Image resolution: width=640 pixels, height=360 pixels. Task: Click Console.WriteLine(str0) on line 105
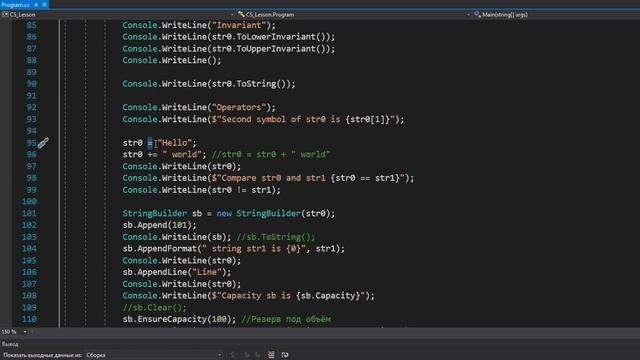[182, 260]
